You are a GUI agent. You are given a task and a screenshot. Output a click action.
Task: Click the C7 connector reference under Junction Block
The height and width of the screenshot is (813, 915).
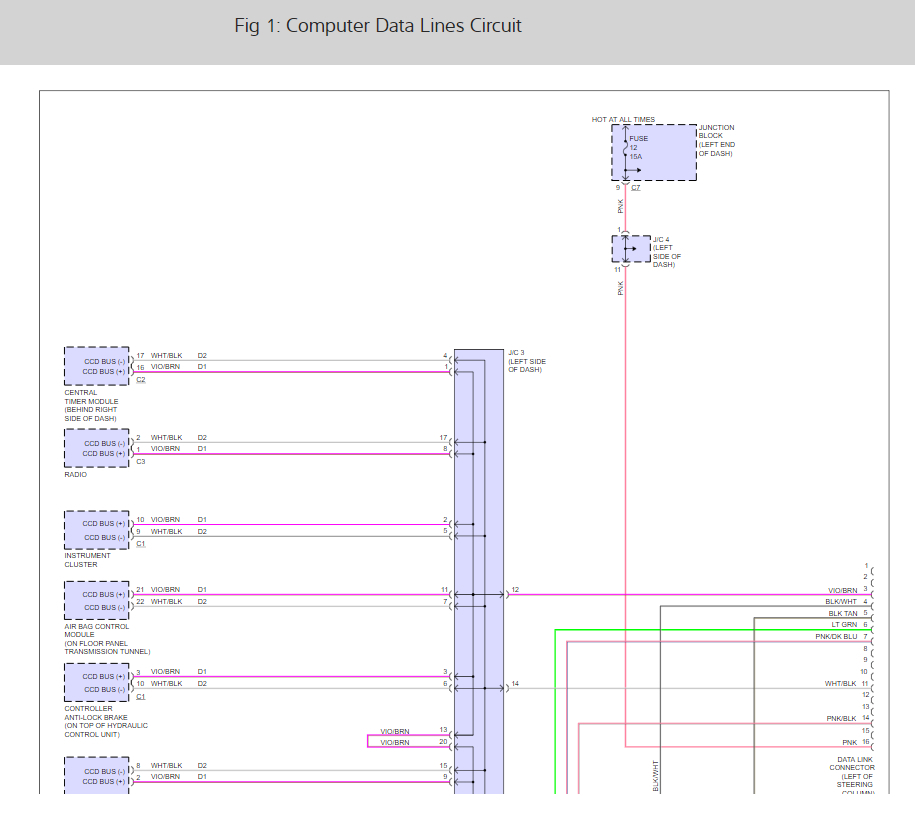pos(636,187)
